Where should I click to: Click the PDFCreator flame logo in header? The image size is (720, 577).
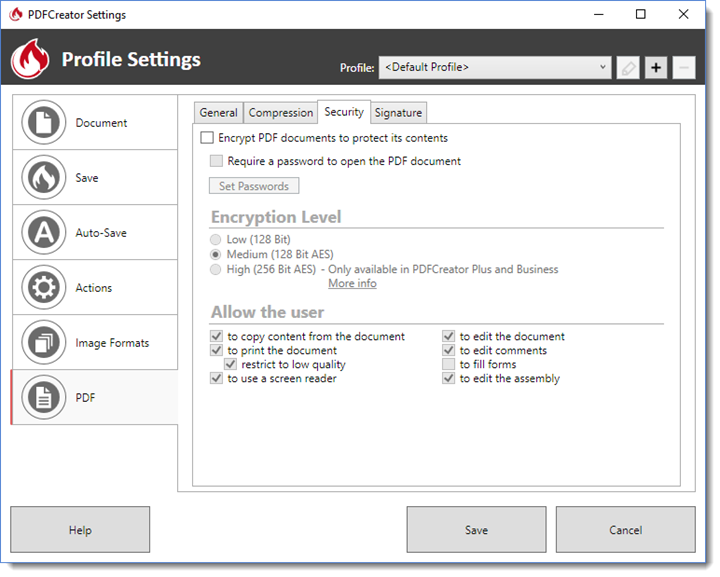[30, 59]
